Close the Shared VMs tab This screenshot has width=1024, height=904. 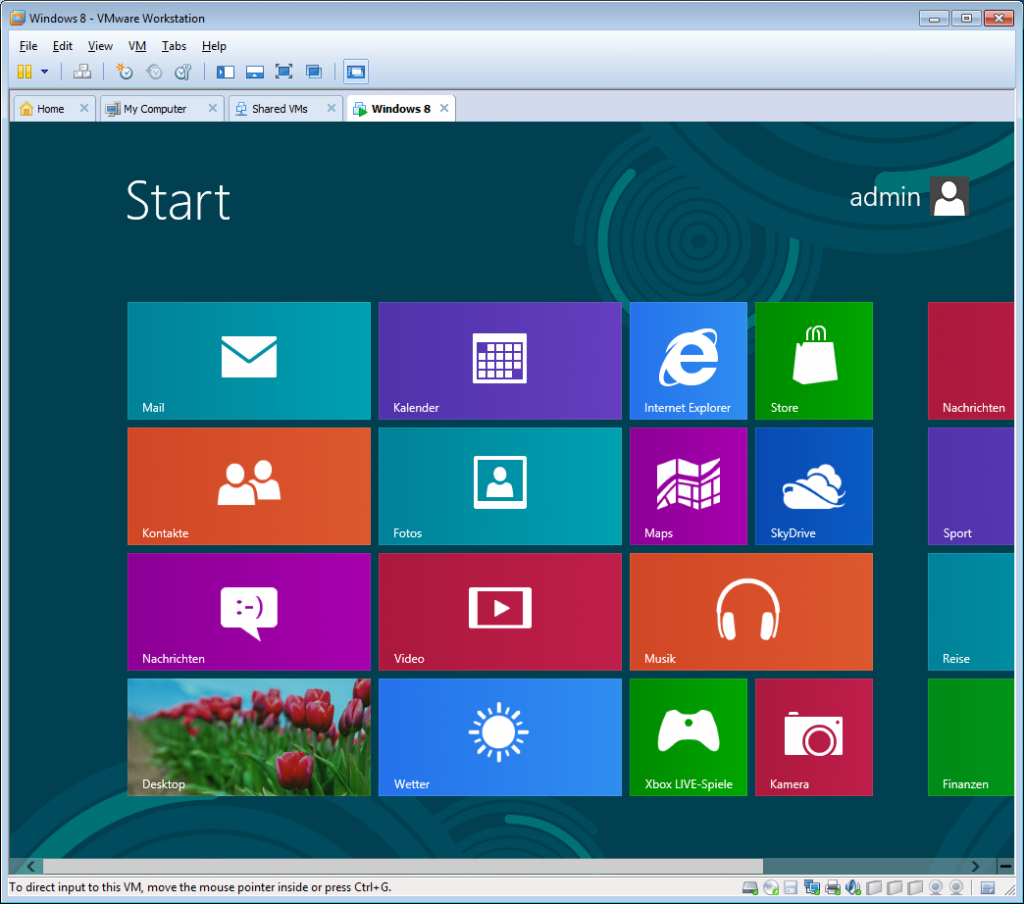tap(331, 108)
